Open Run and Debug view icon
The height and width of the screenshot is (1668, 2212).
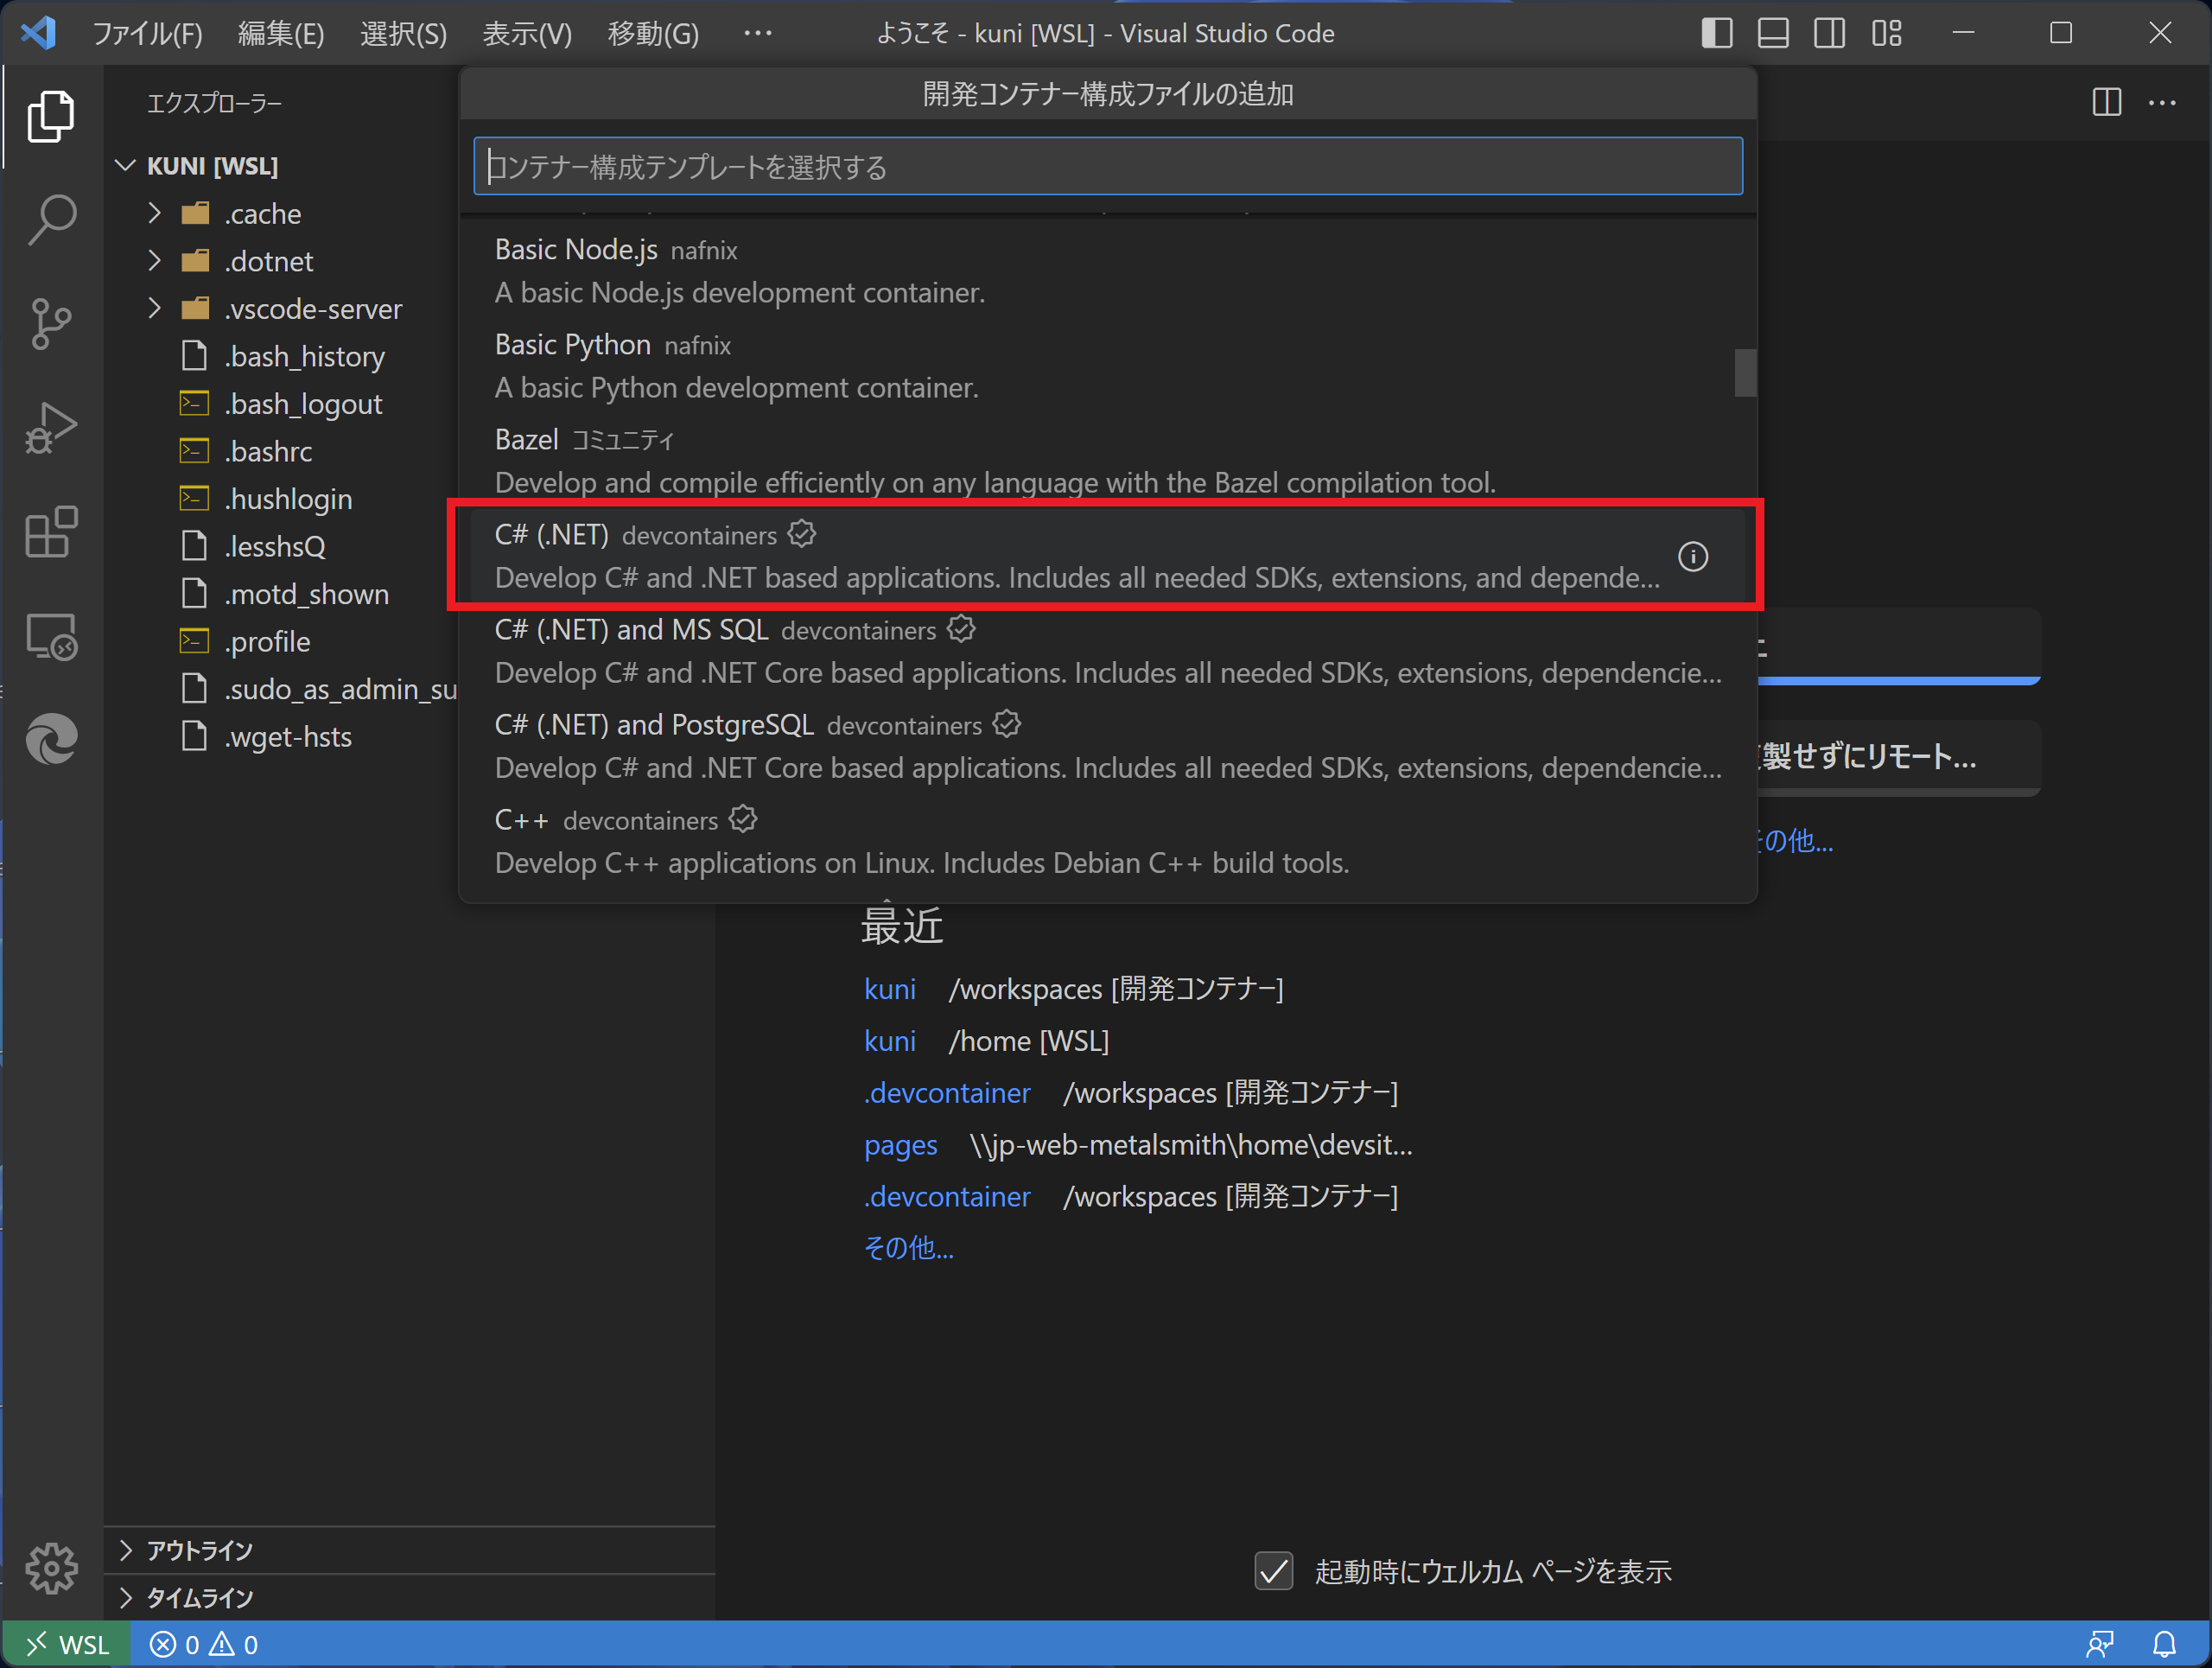51,428
